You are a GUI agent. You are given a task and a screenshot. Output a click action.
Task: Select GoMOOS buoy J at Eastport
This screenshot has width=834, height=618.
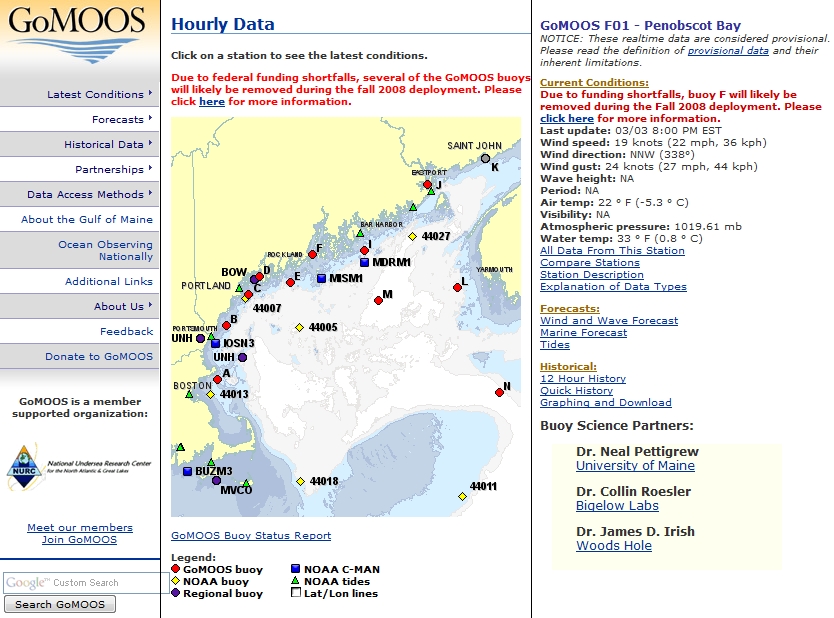pyautogui.click(x=427, y=185)
